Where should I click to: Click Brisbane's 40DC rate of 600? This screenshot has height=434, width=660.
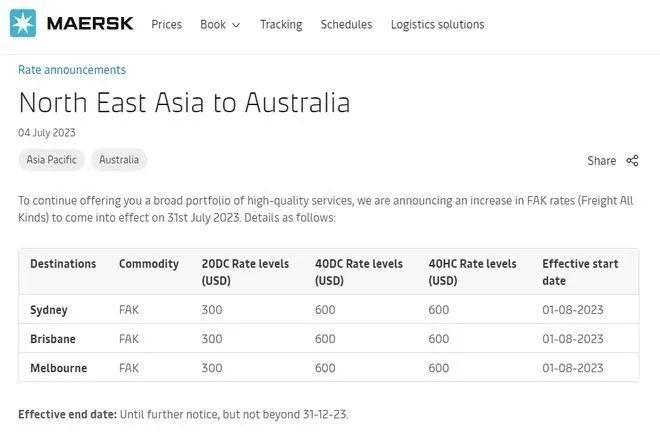(325, 339)
